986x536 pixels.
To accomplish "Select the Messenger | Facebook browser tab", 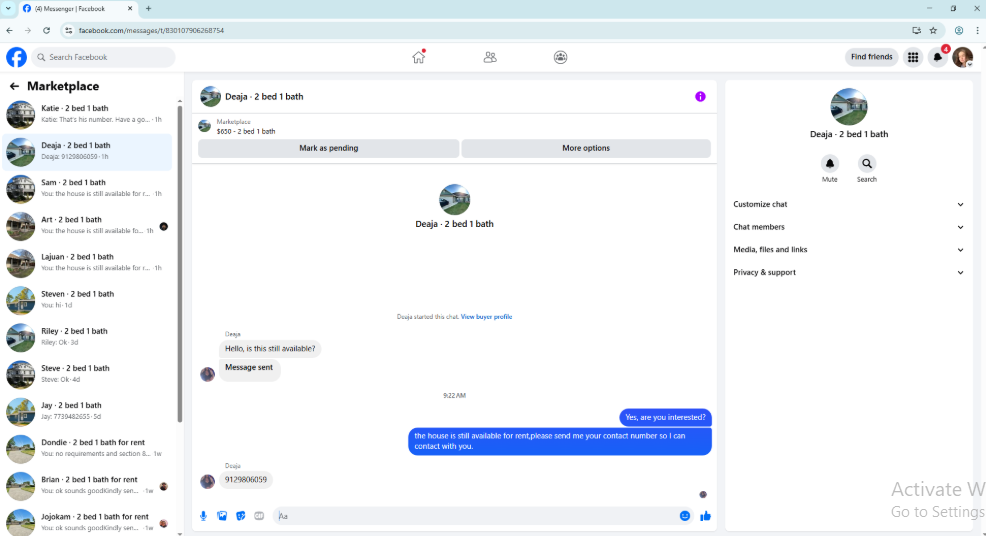I will point(77,9).
